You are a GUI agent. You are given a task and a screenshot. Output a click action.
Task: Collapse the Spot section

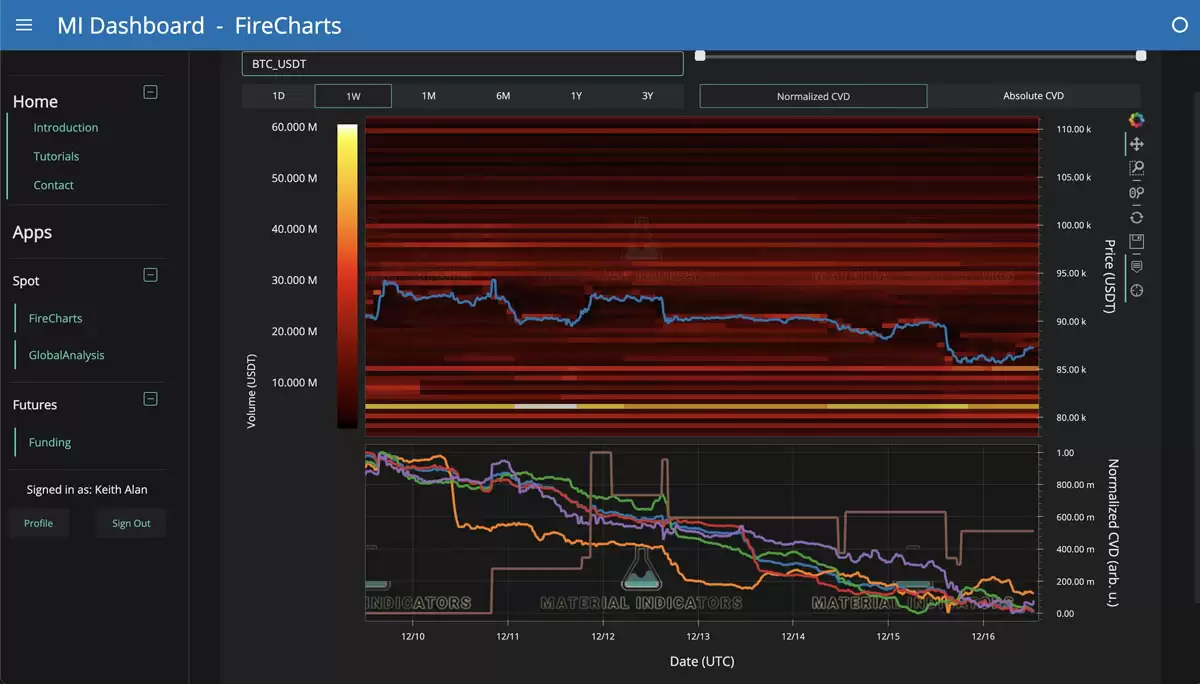coord(150,274)
